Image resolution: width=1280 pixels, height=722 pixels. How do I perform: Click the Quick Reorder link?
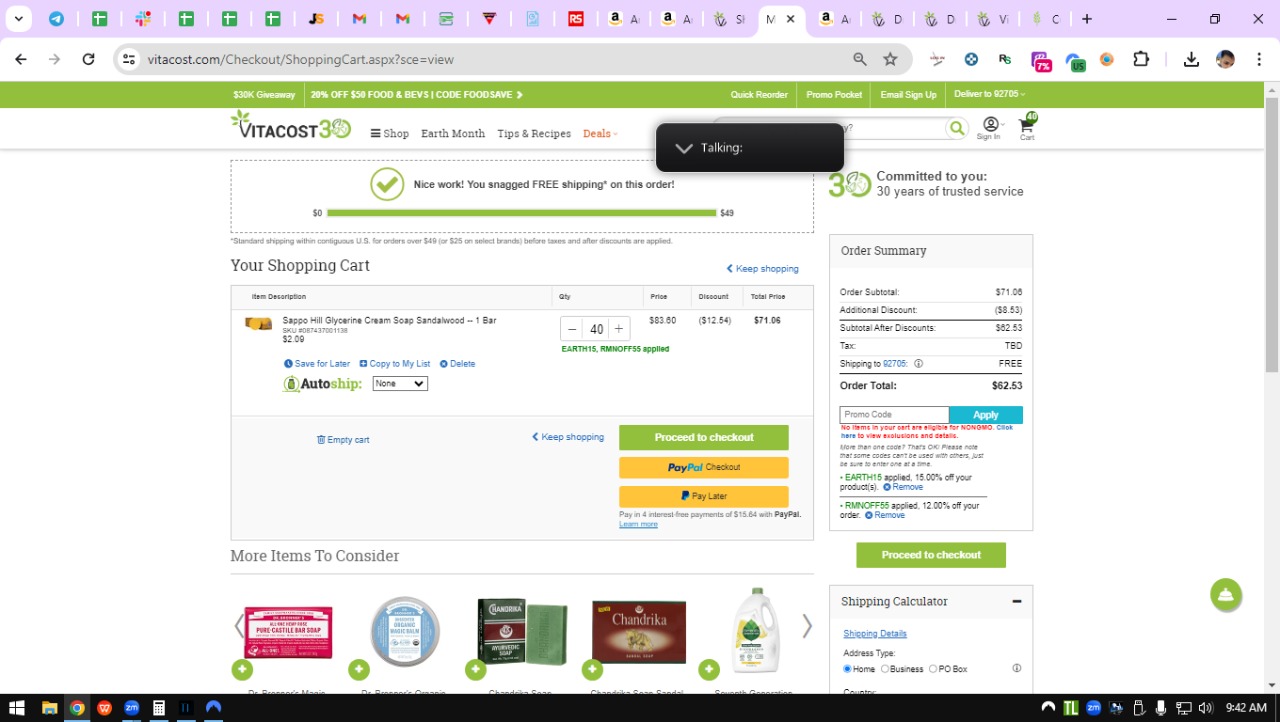759,95
